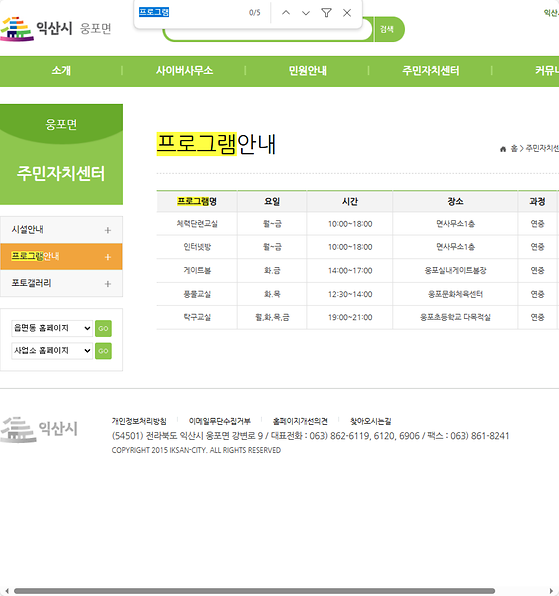Expand the 포토갤러리 plus icon

108,284
